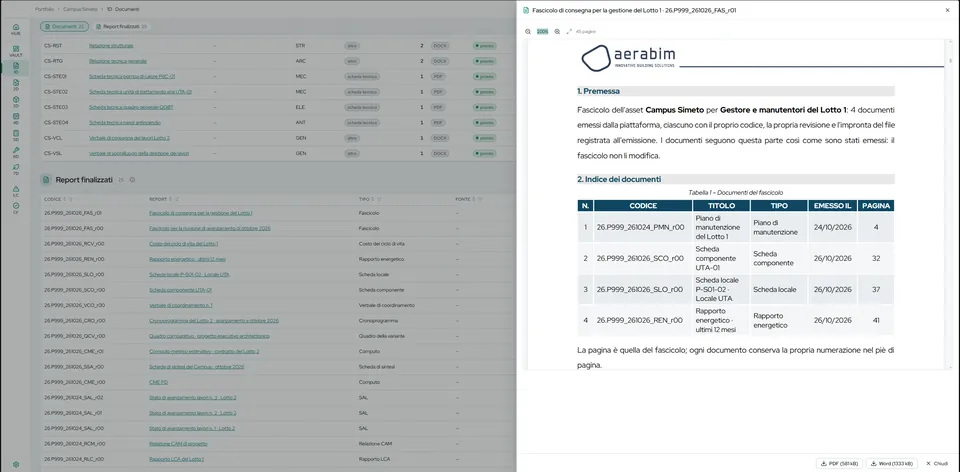Open Scheda di sintesi del Campus report
Image resolution: width=960 pixels, height=472 pixels.
click(197, 367)
